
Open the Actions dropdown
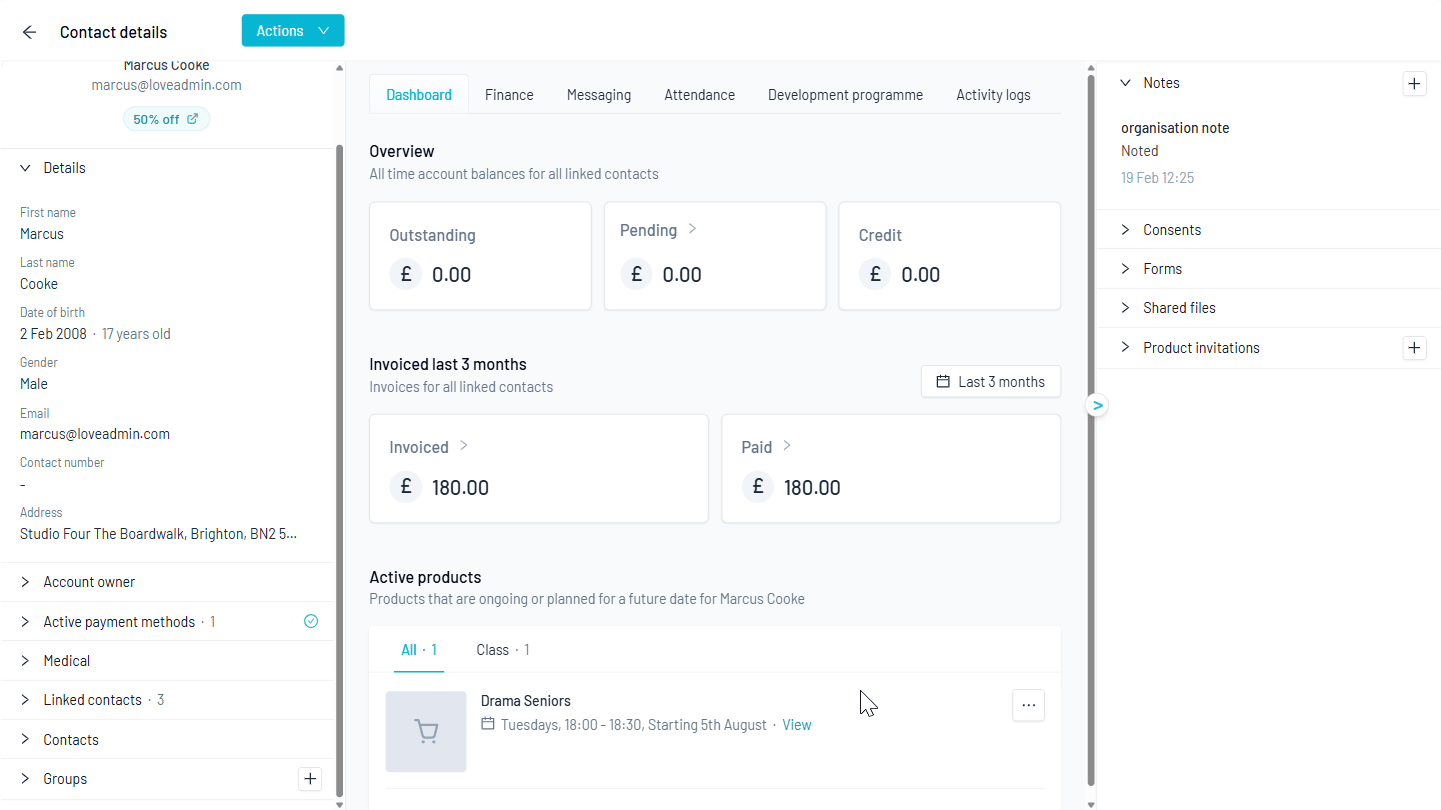293,31
